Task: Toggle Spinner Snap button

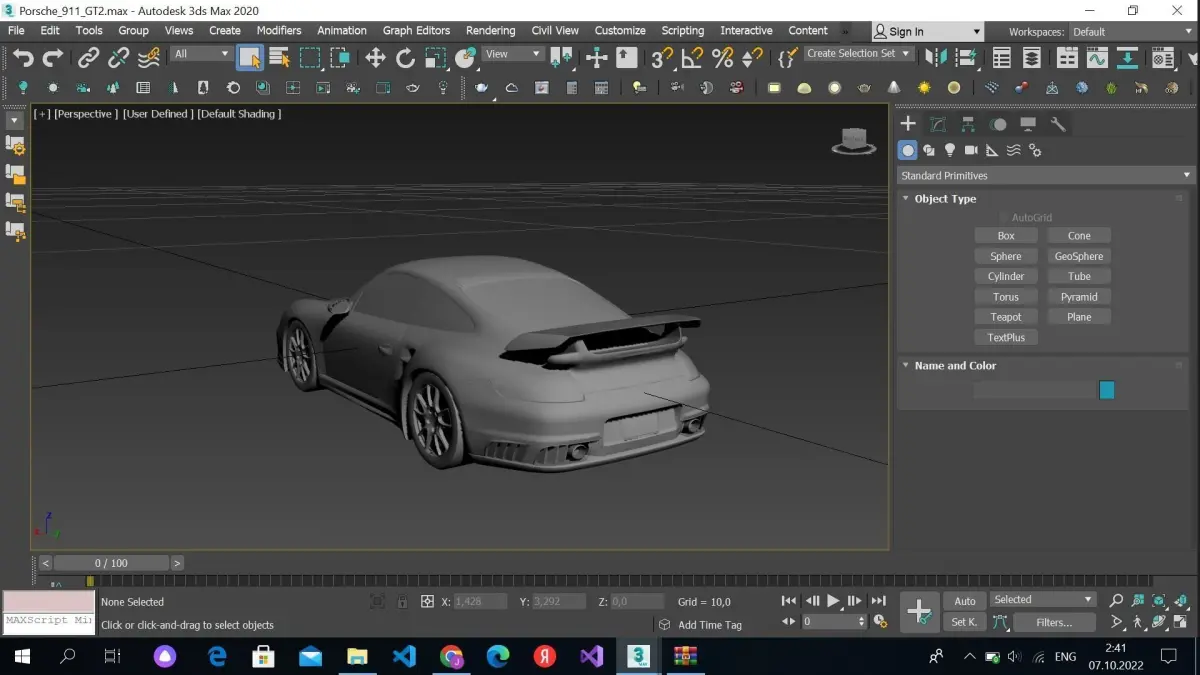Action: tap(752, 58)
